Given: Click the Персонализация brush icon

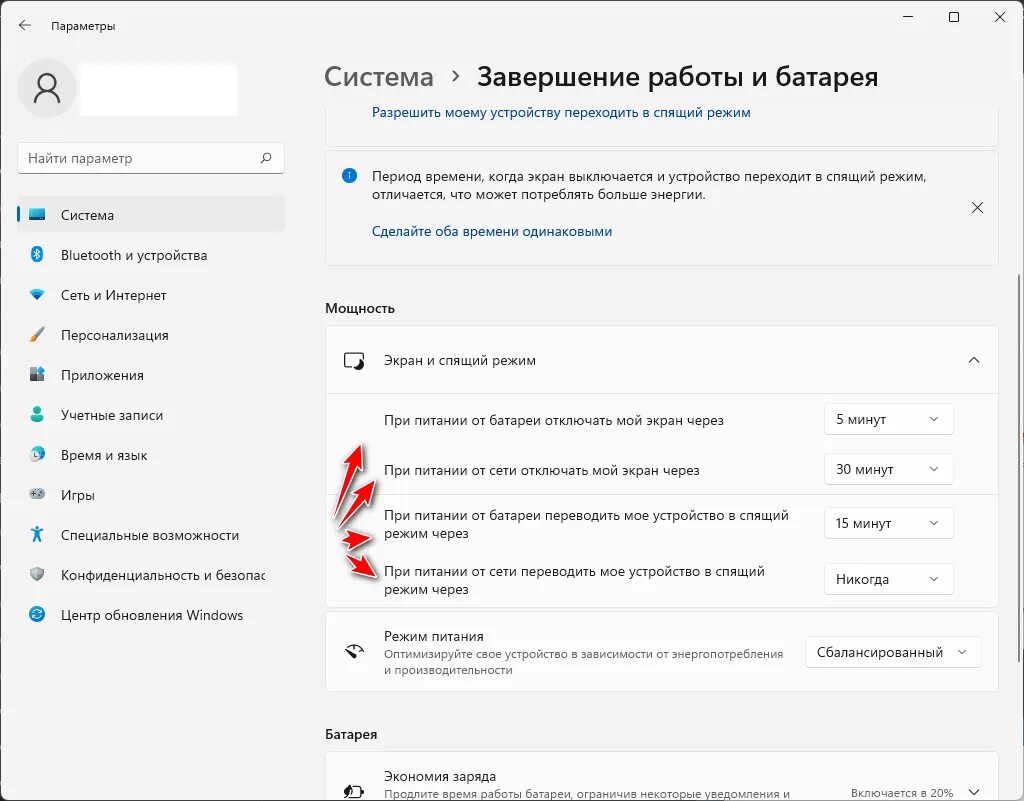Looking at the screenshot, I should 37,335.
